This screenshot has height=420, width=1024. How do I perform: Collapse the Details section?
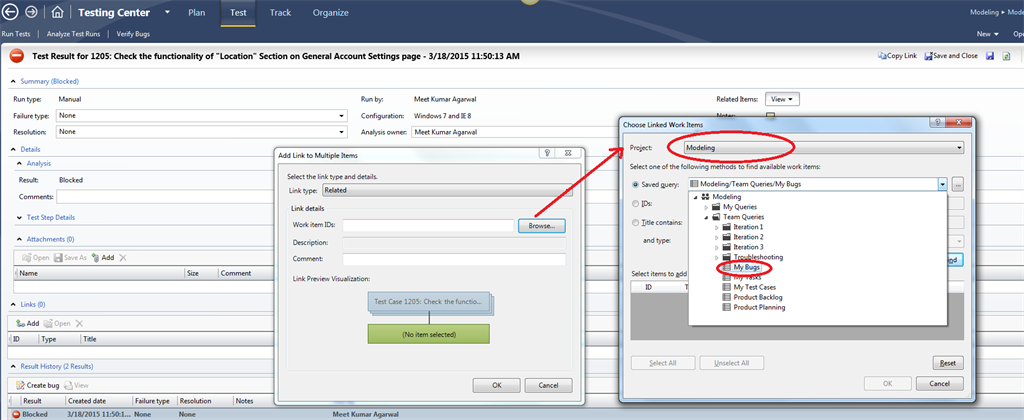click(x=13, y=150)
